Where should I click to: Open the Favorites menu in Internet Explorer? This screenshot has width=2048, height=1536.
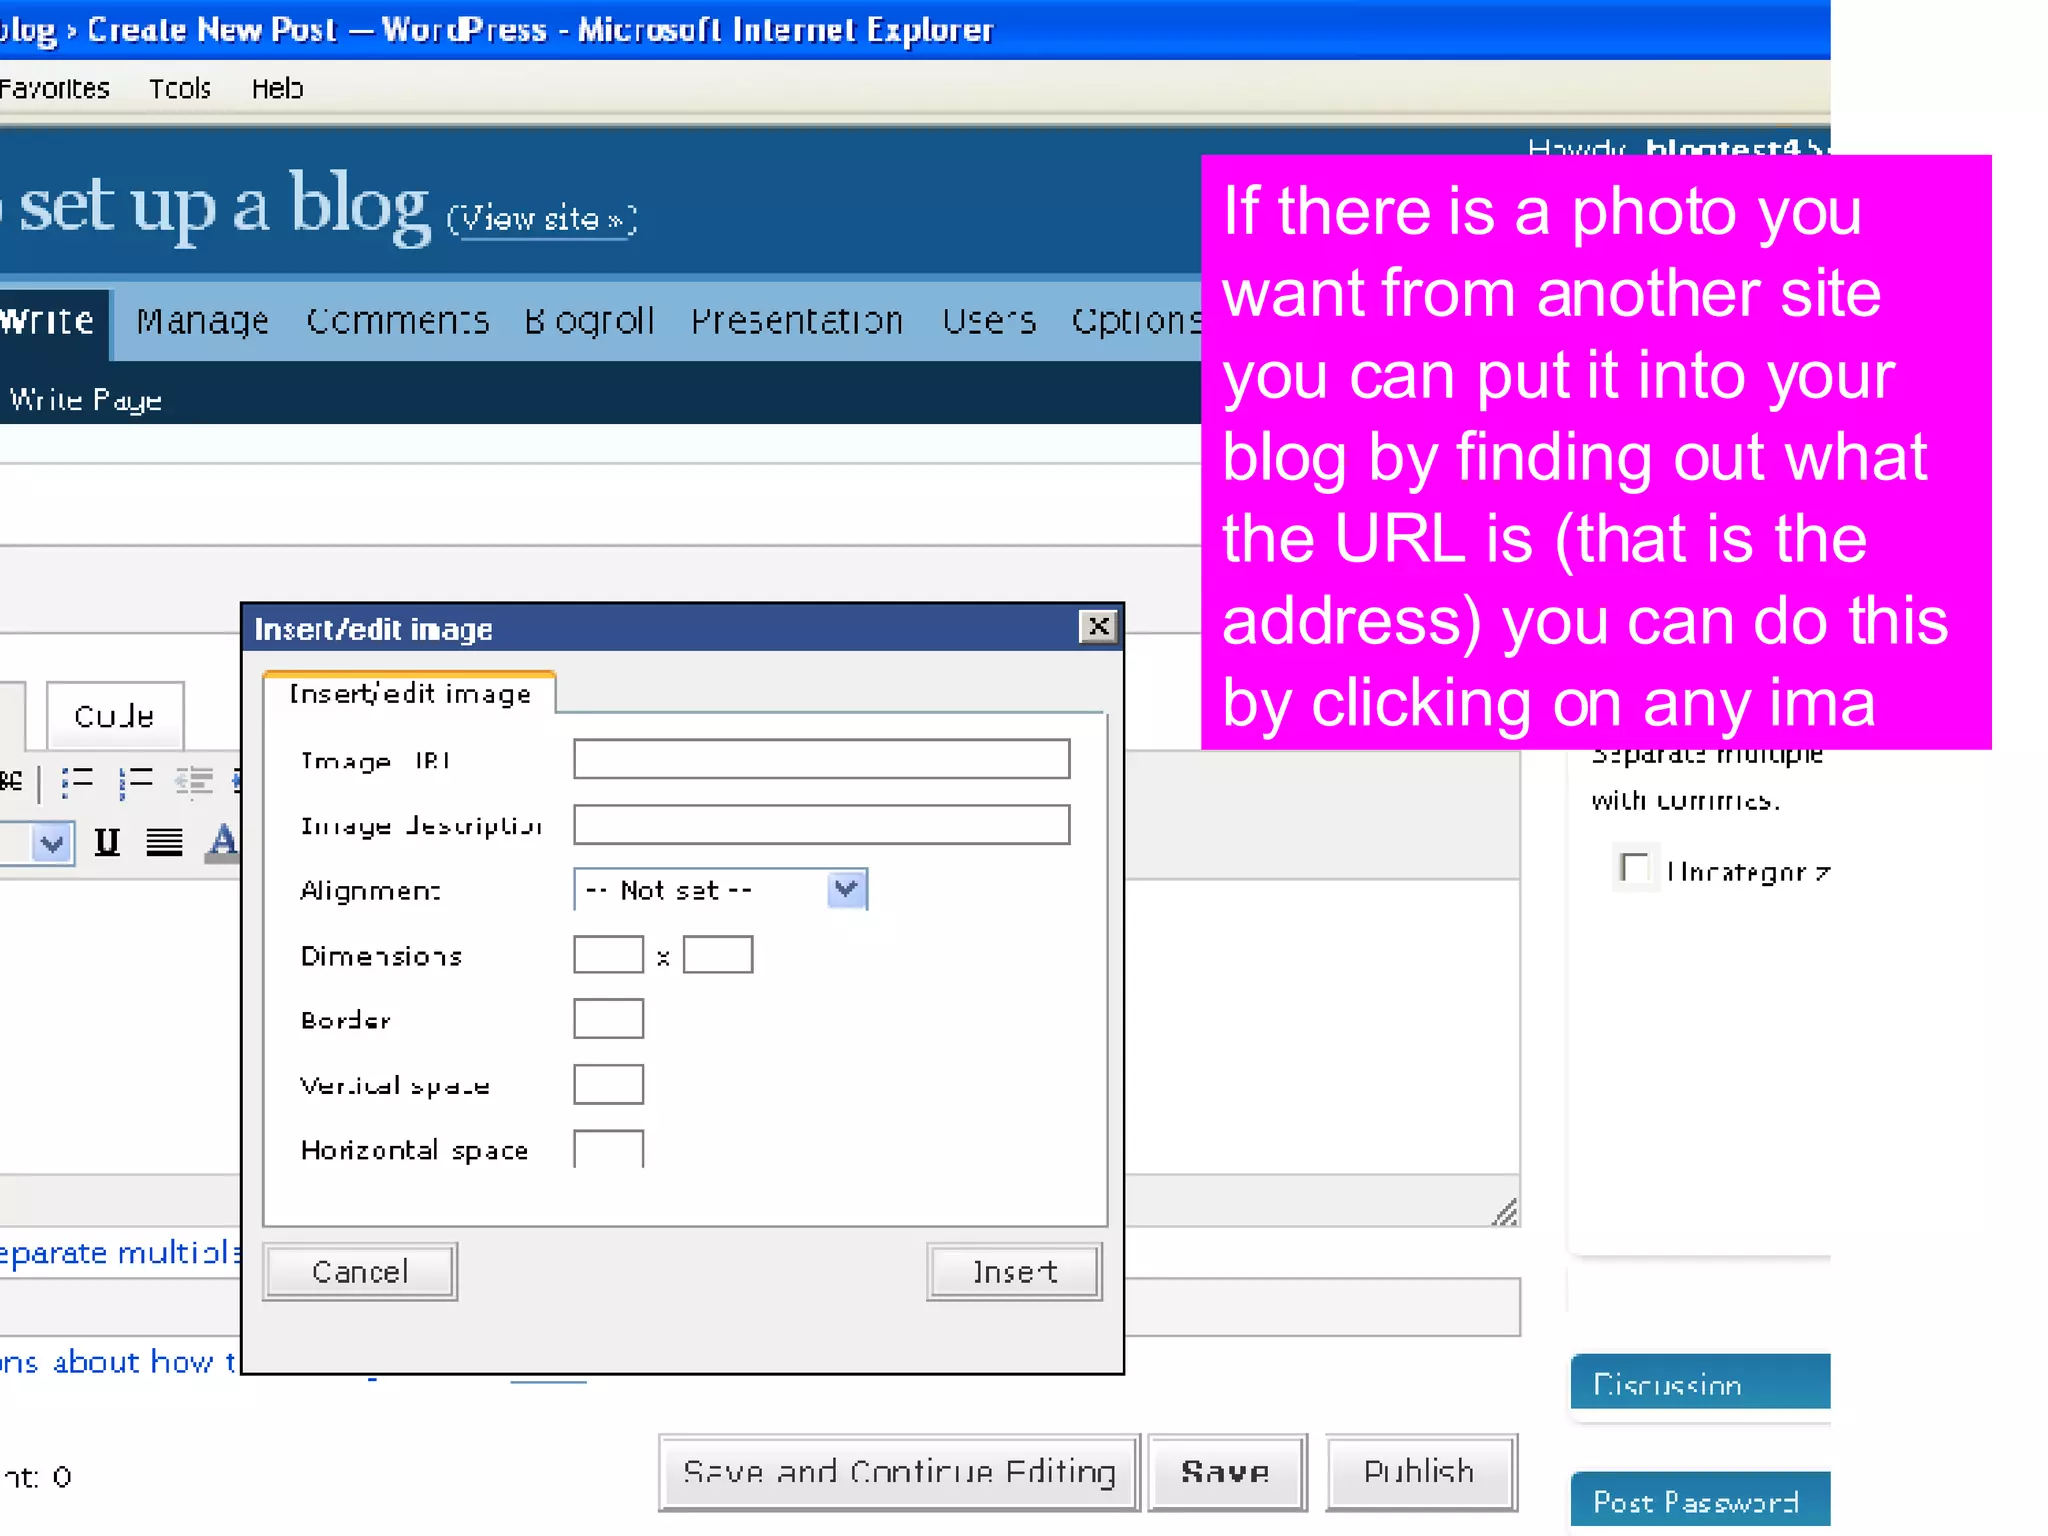click(55, 89)
